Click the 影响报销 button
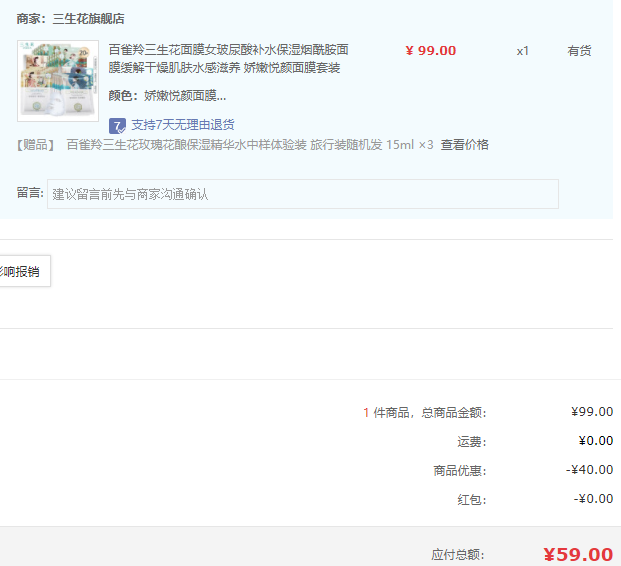This screenshot has width=621, height=566. click(25, 271)
